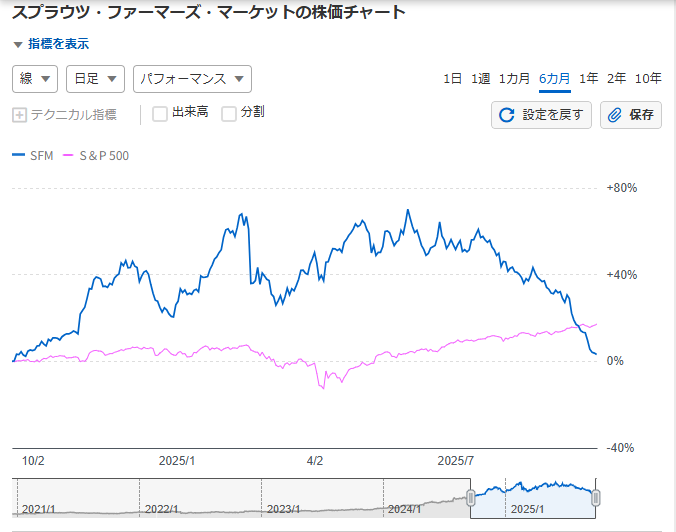
Task: Click the 10/2 date axis label
Action: pos(33,461)
